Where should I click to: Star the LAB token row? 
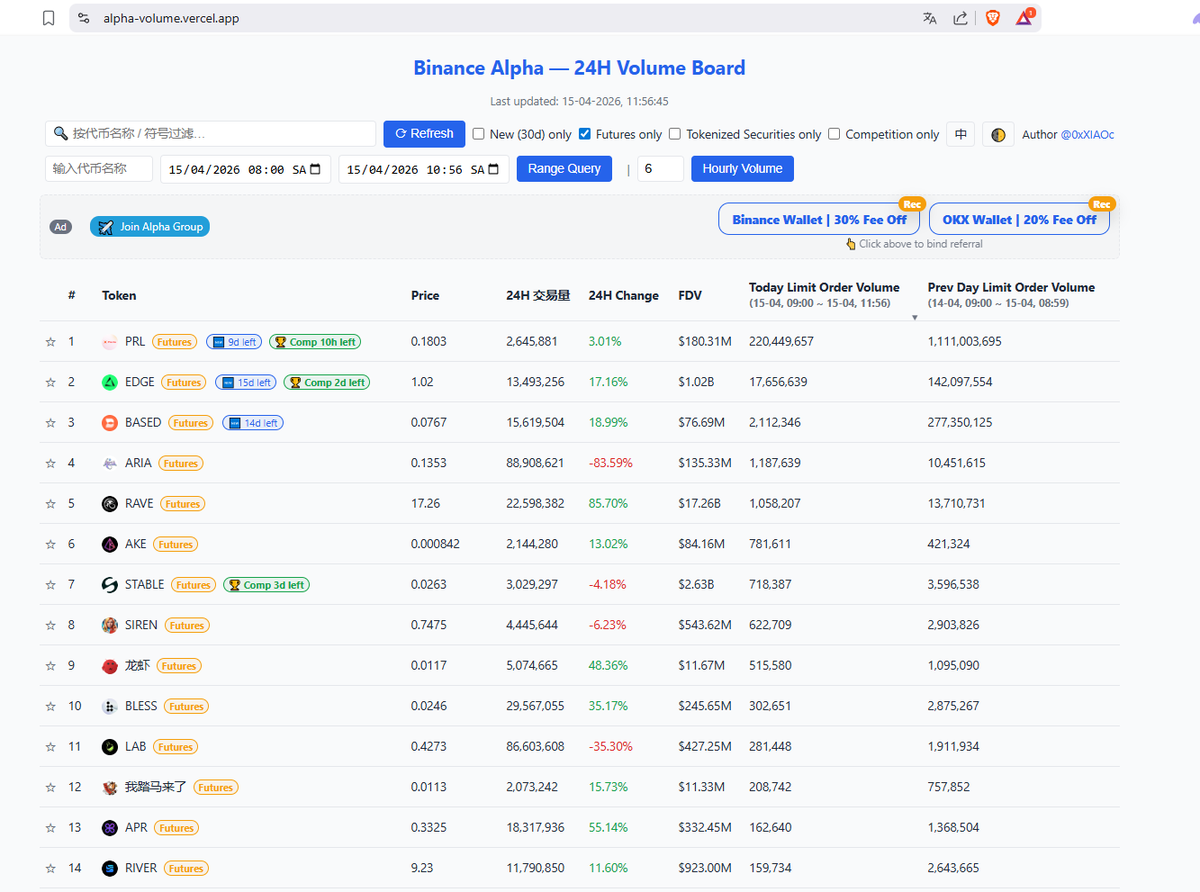click(50, 747)
